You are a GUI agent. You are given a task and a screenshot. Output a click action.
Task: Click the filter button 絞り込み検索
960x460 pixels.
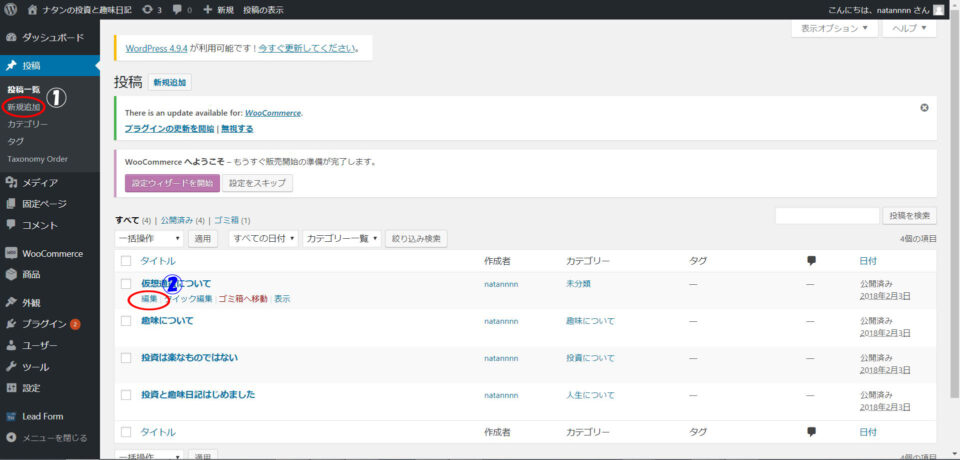416,239
